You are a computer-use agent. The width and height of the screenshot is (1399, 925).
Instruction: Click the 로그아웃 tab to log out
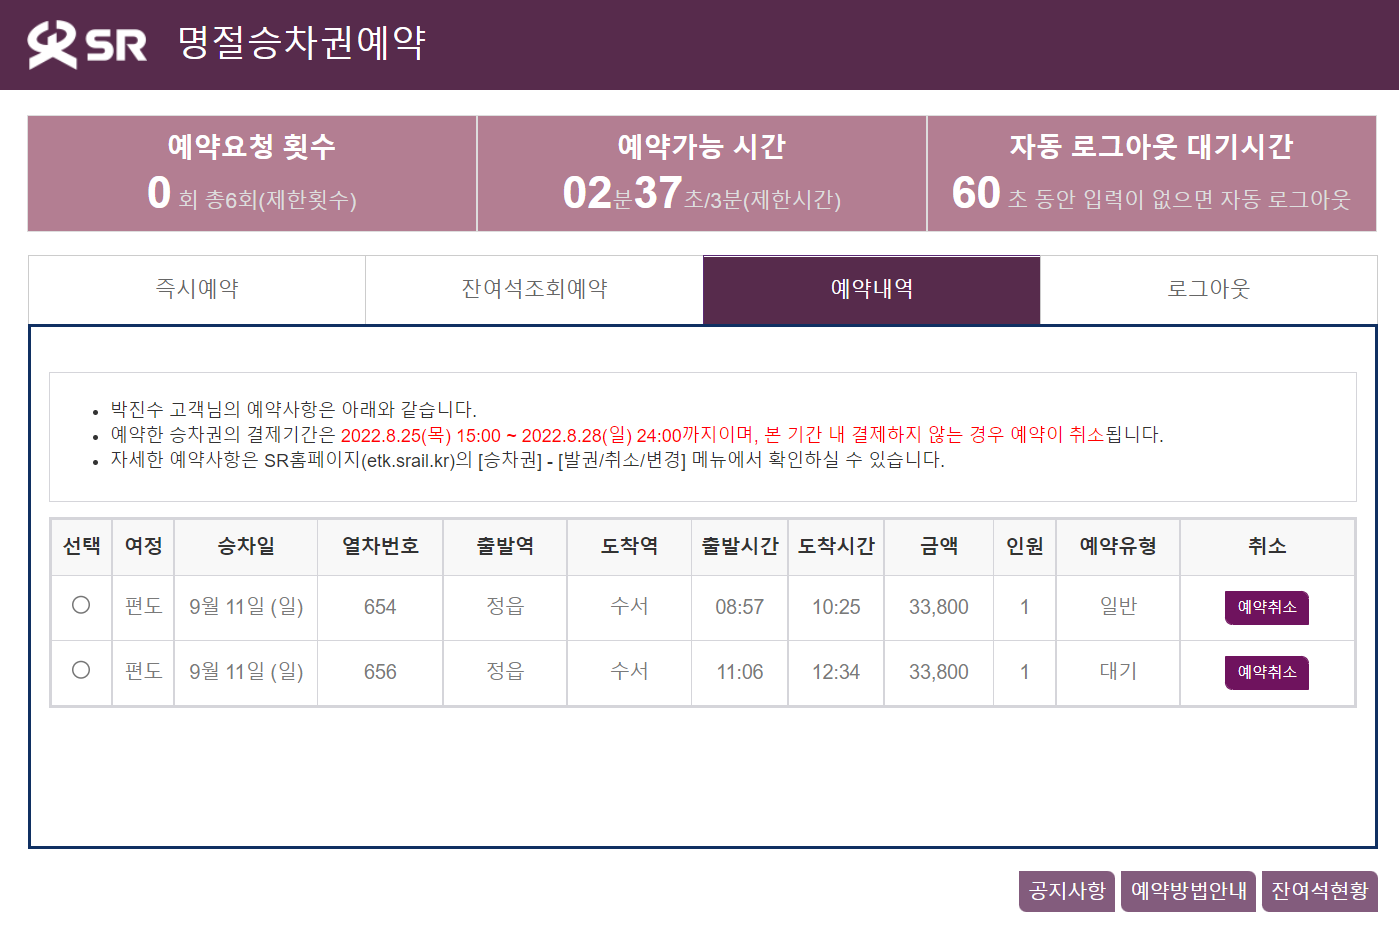coord(1208,289)
